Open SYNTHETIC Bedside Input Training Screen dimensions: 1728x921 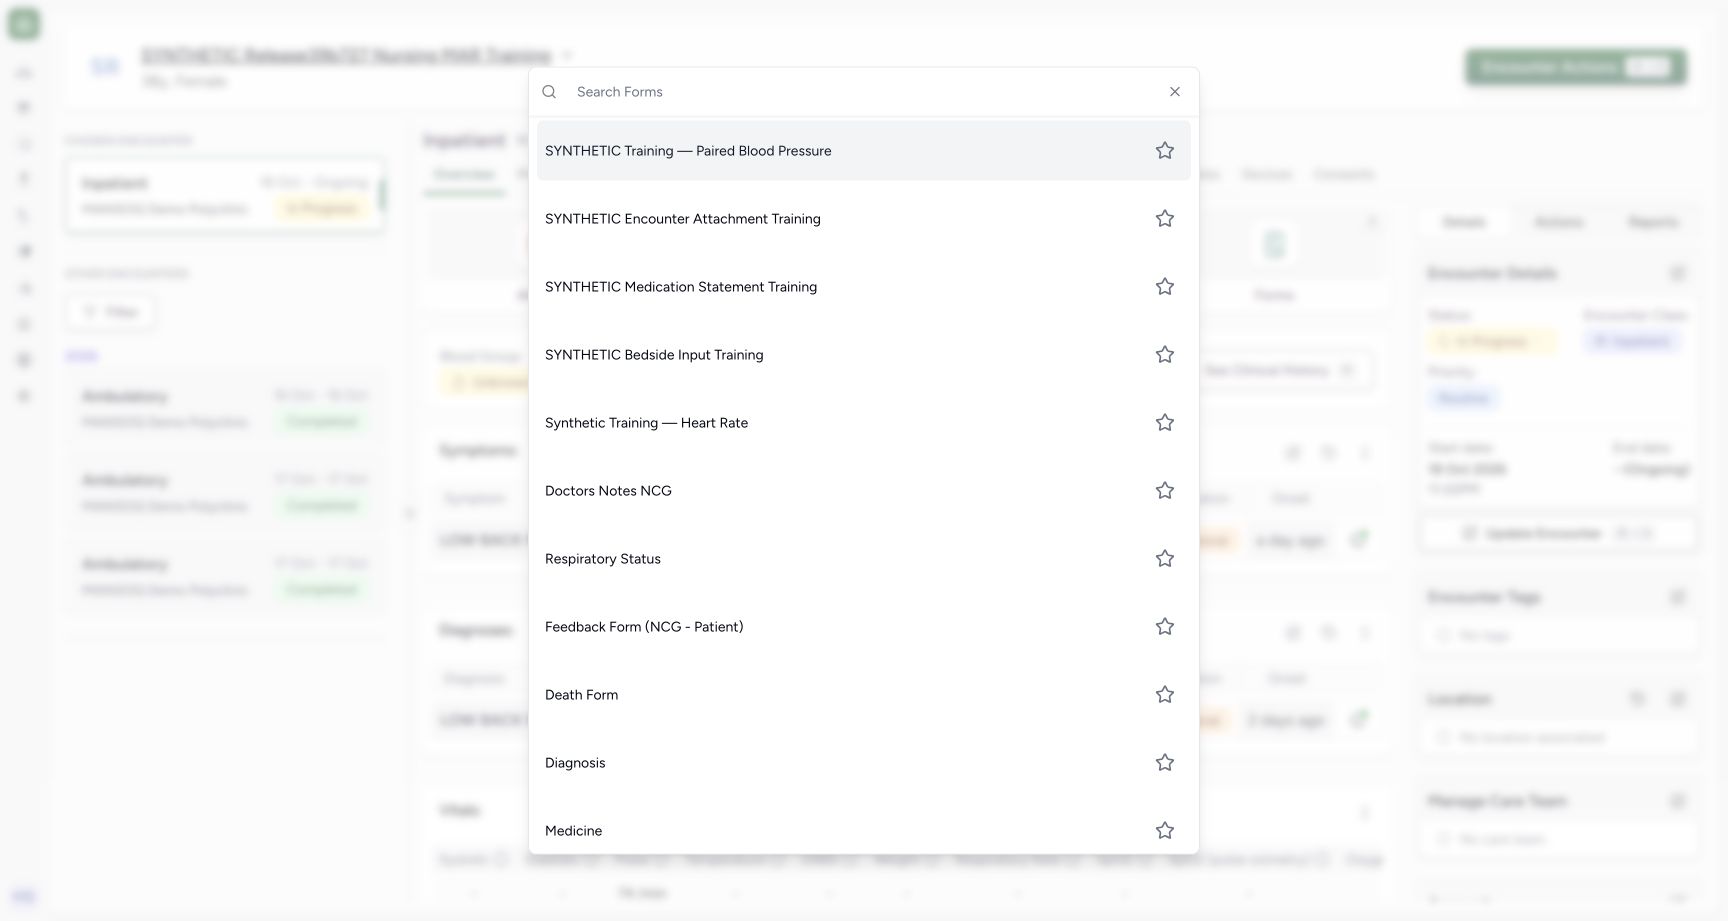[x=864, y=355]
